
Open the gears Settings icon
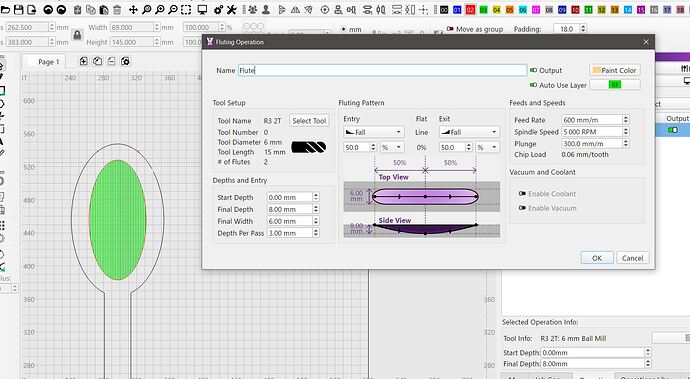218,9
